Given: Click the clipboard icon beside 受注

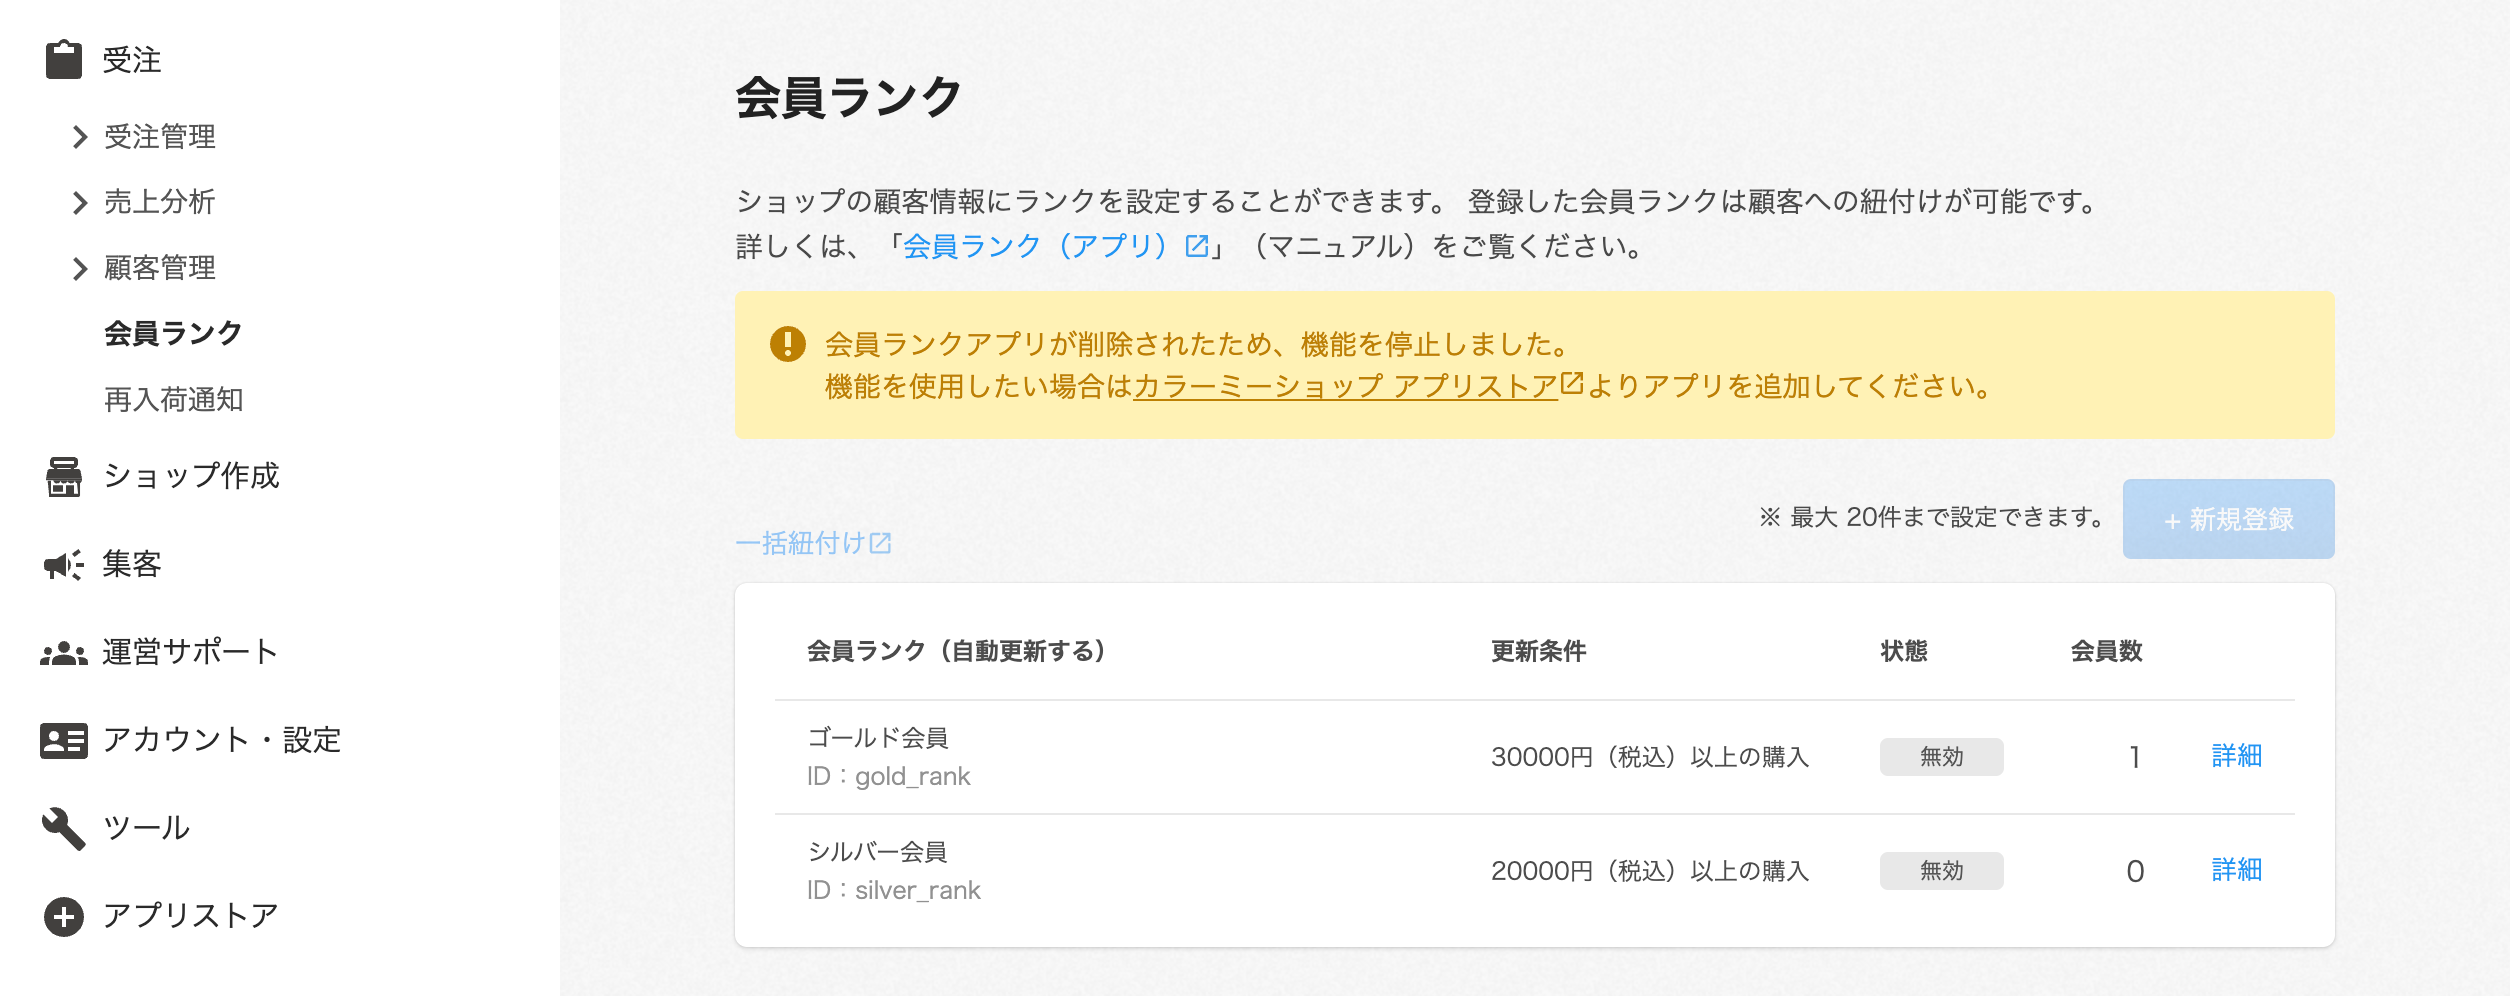Looking at the screenshot, I should tap(64, 60).
